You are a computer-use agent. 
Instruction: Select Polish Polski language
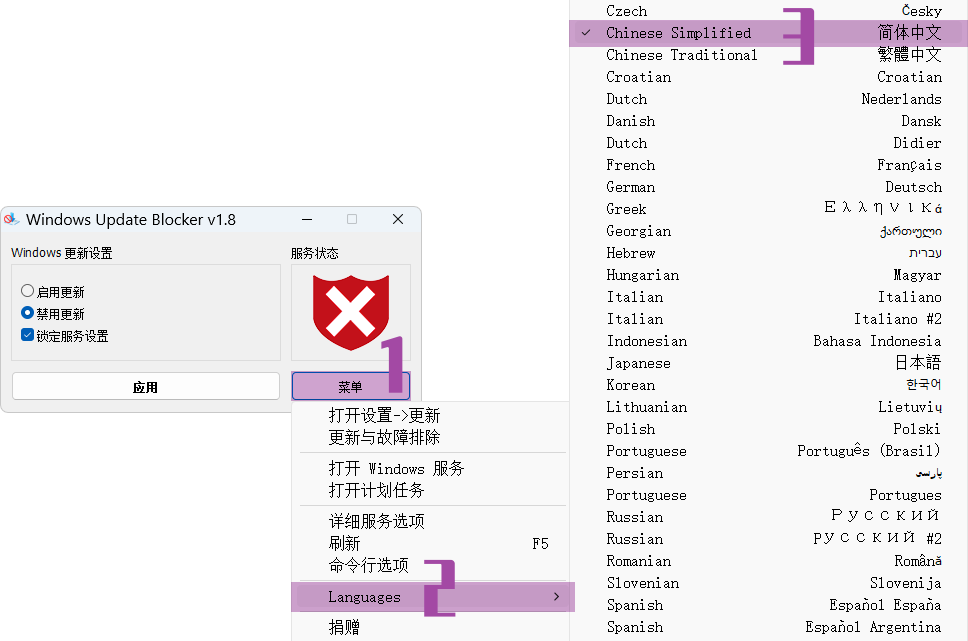click(769, 429)
